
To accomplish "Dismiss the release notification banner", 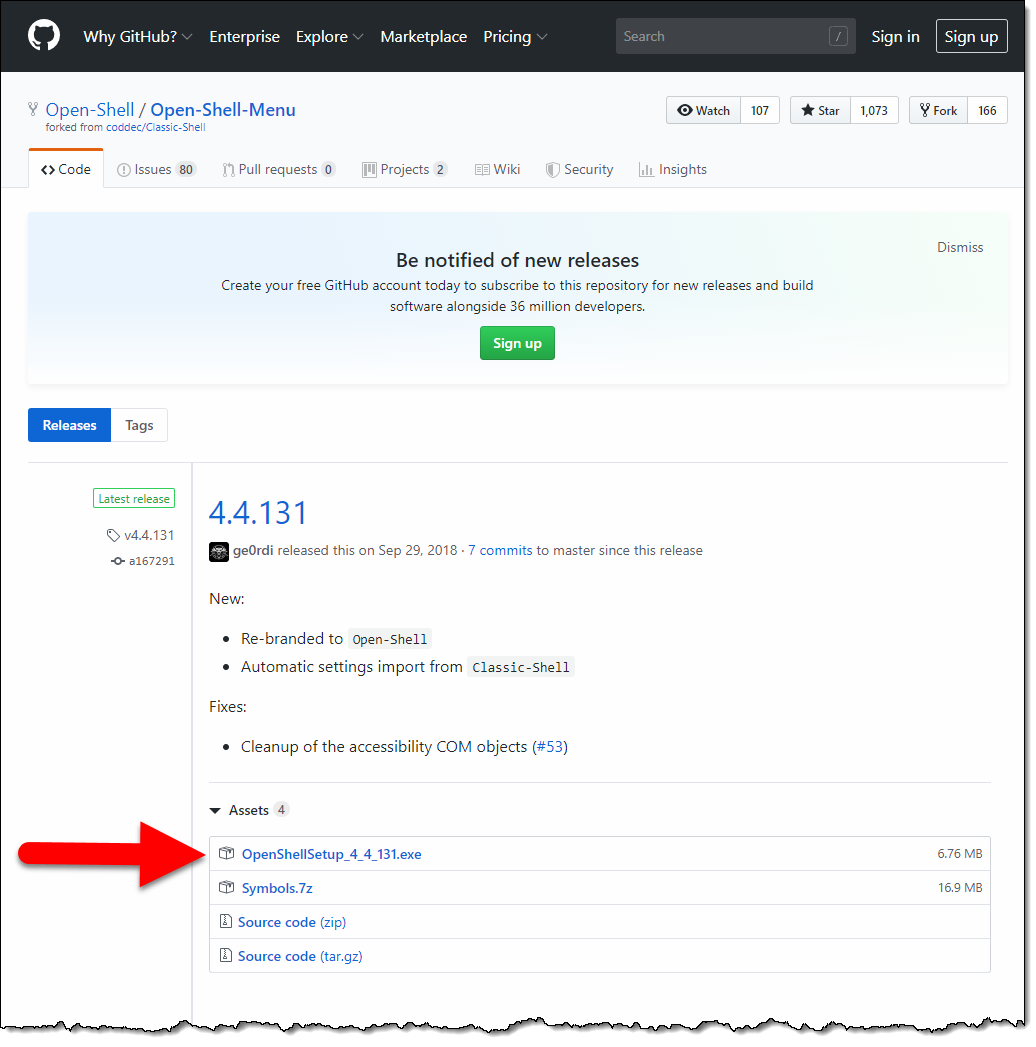I will (960, 247).
